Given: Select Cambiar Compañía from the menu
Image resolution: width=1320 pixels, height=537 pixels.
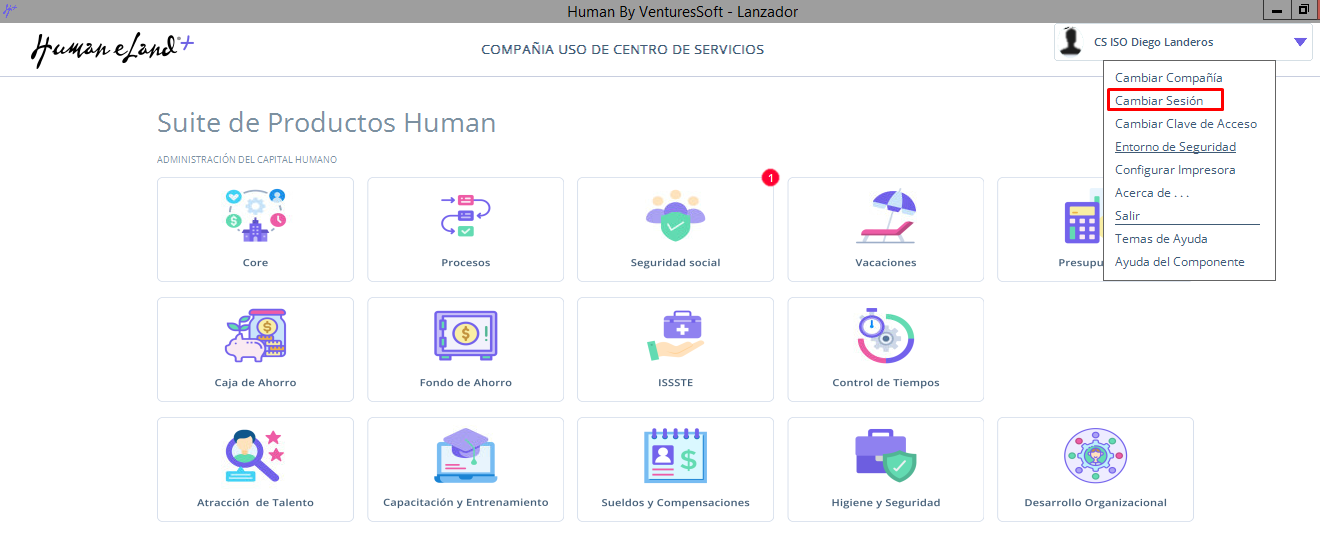Looking at the screenshot, I should pyautogui.click(x=1168, y=78).
